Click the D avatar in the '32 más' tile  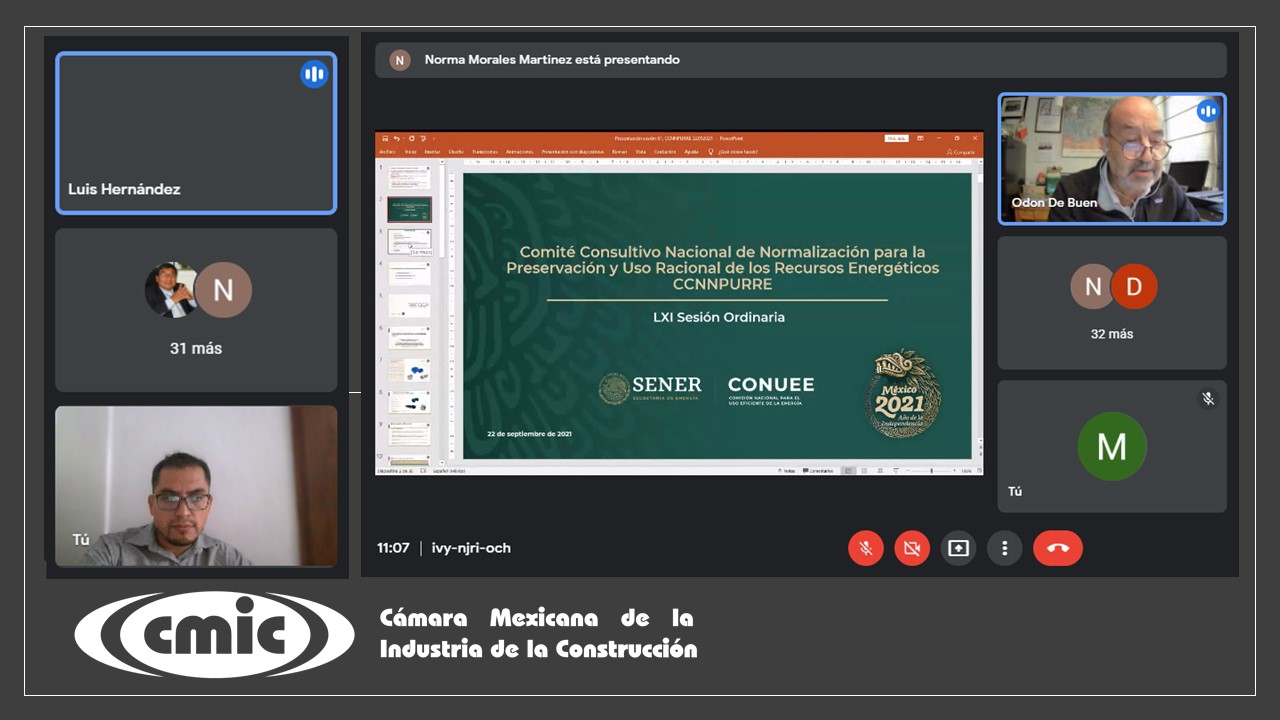[x=1134, y=288]
